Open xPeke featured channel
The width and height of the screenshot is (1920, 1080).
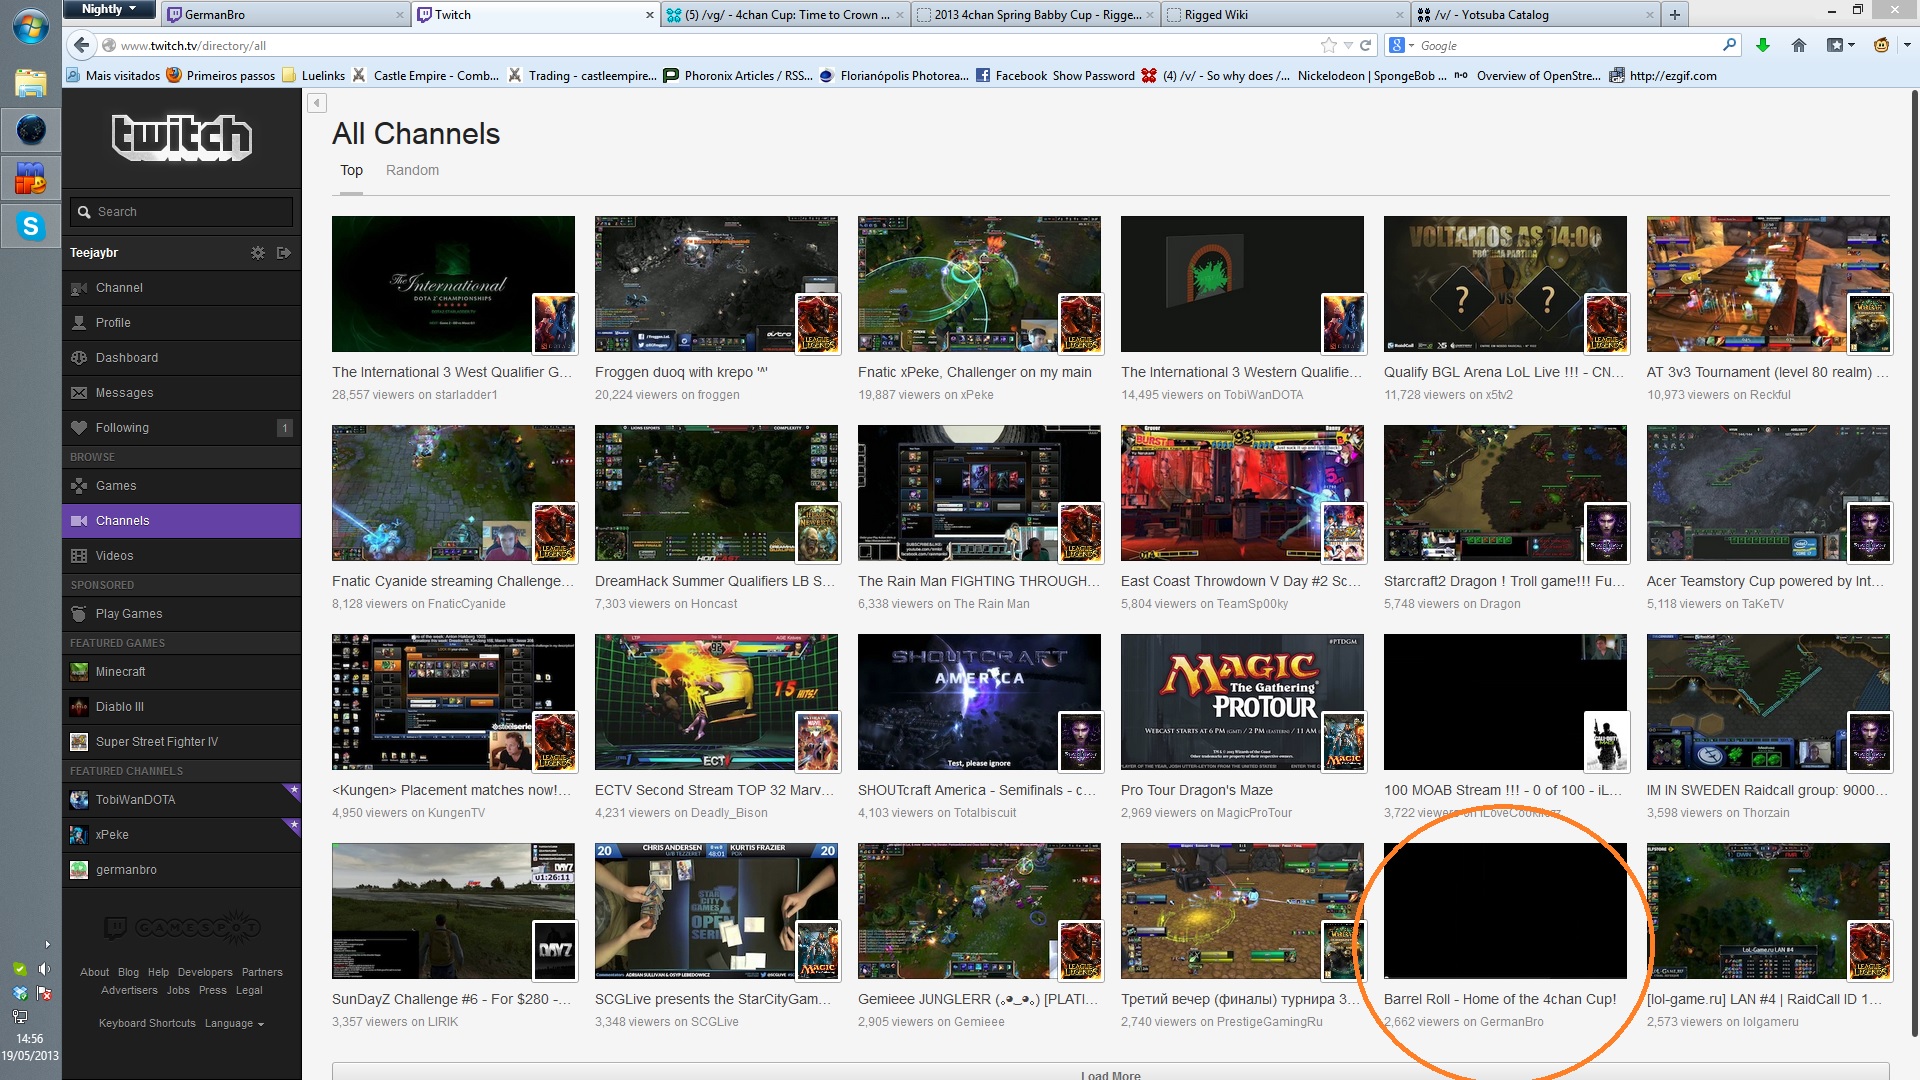[181, 835]
